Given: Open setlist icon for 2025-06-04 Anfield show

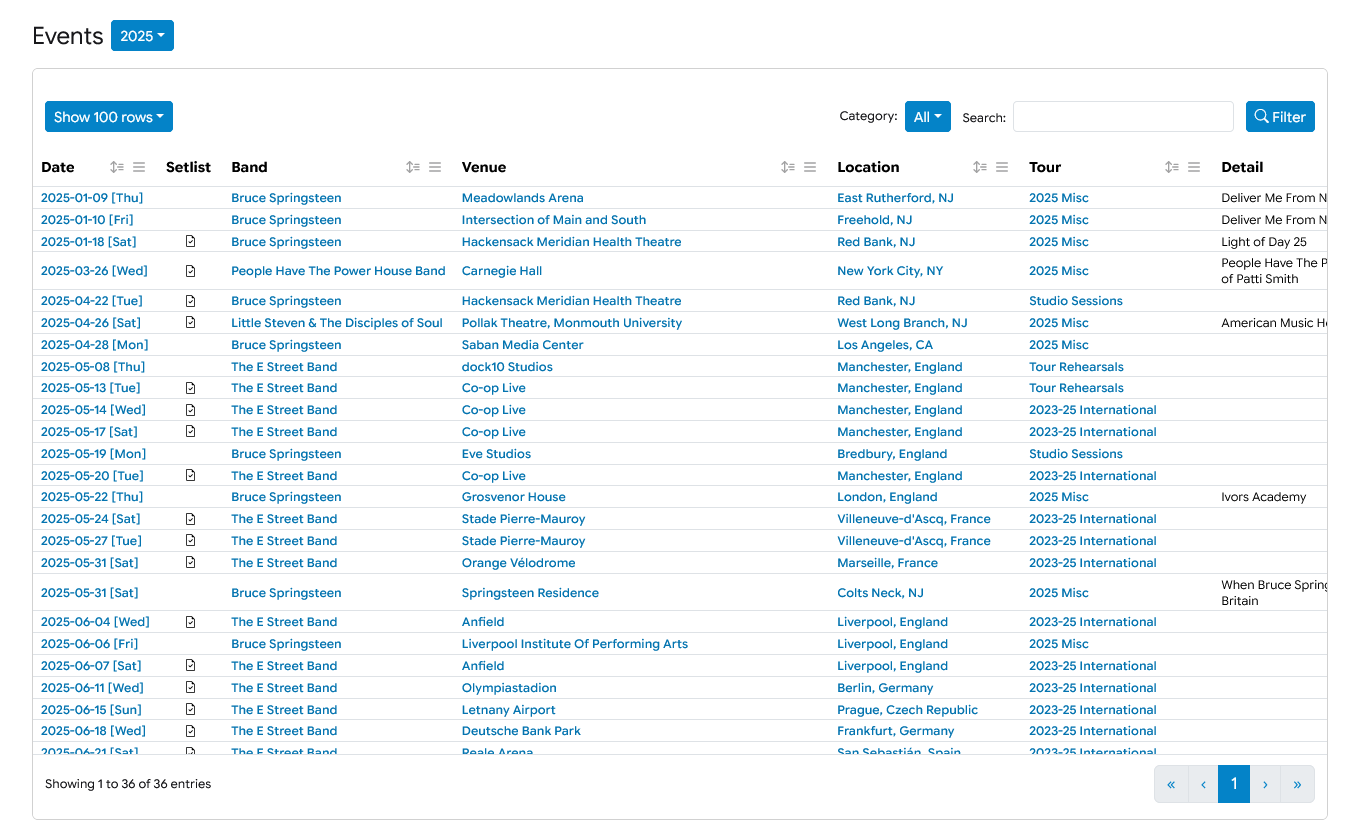Looking at the screenshot, I should tap(190, 622).
